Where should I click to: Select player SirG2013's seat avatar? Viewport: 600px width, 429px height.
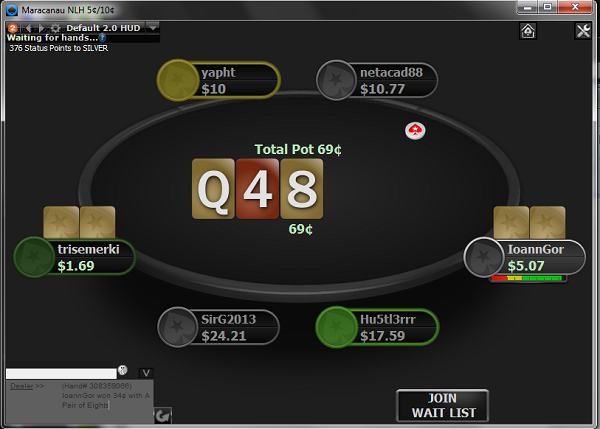point(177,327)
